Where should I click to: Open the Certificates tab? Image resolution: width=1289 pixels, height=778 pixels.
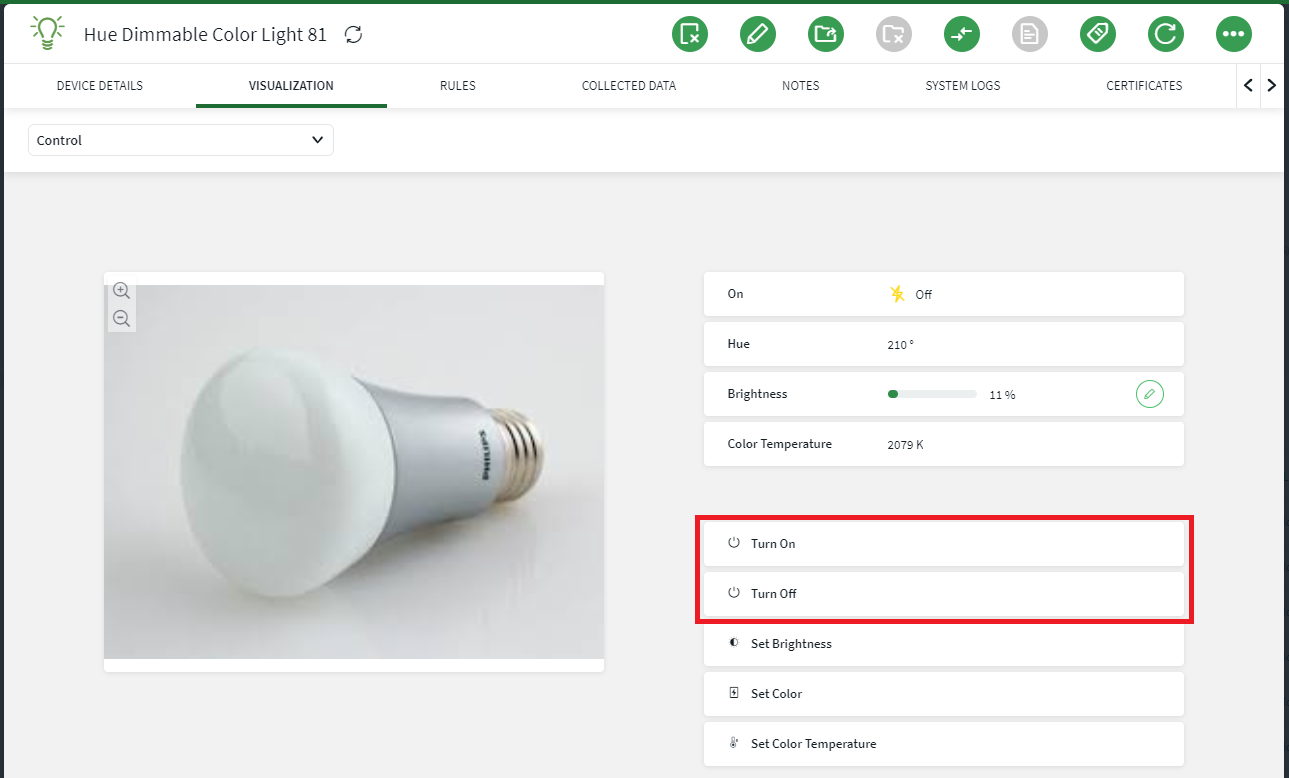(1144, 86)
